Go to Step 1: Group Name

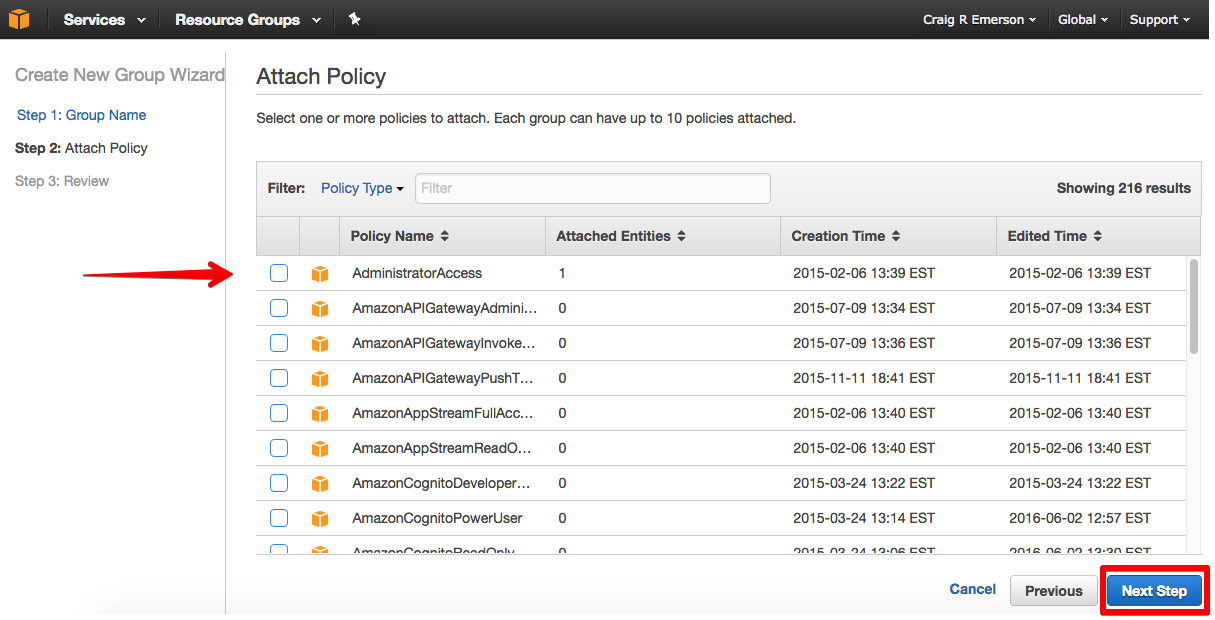pos(82,115)
